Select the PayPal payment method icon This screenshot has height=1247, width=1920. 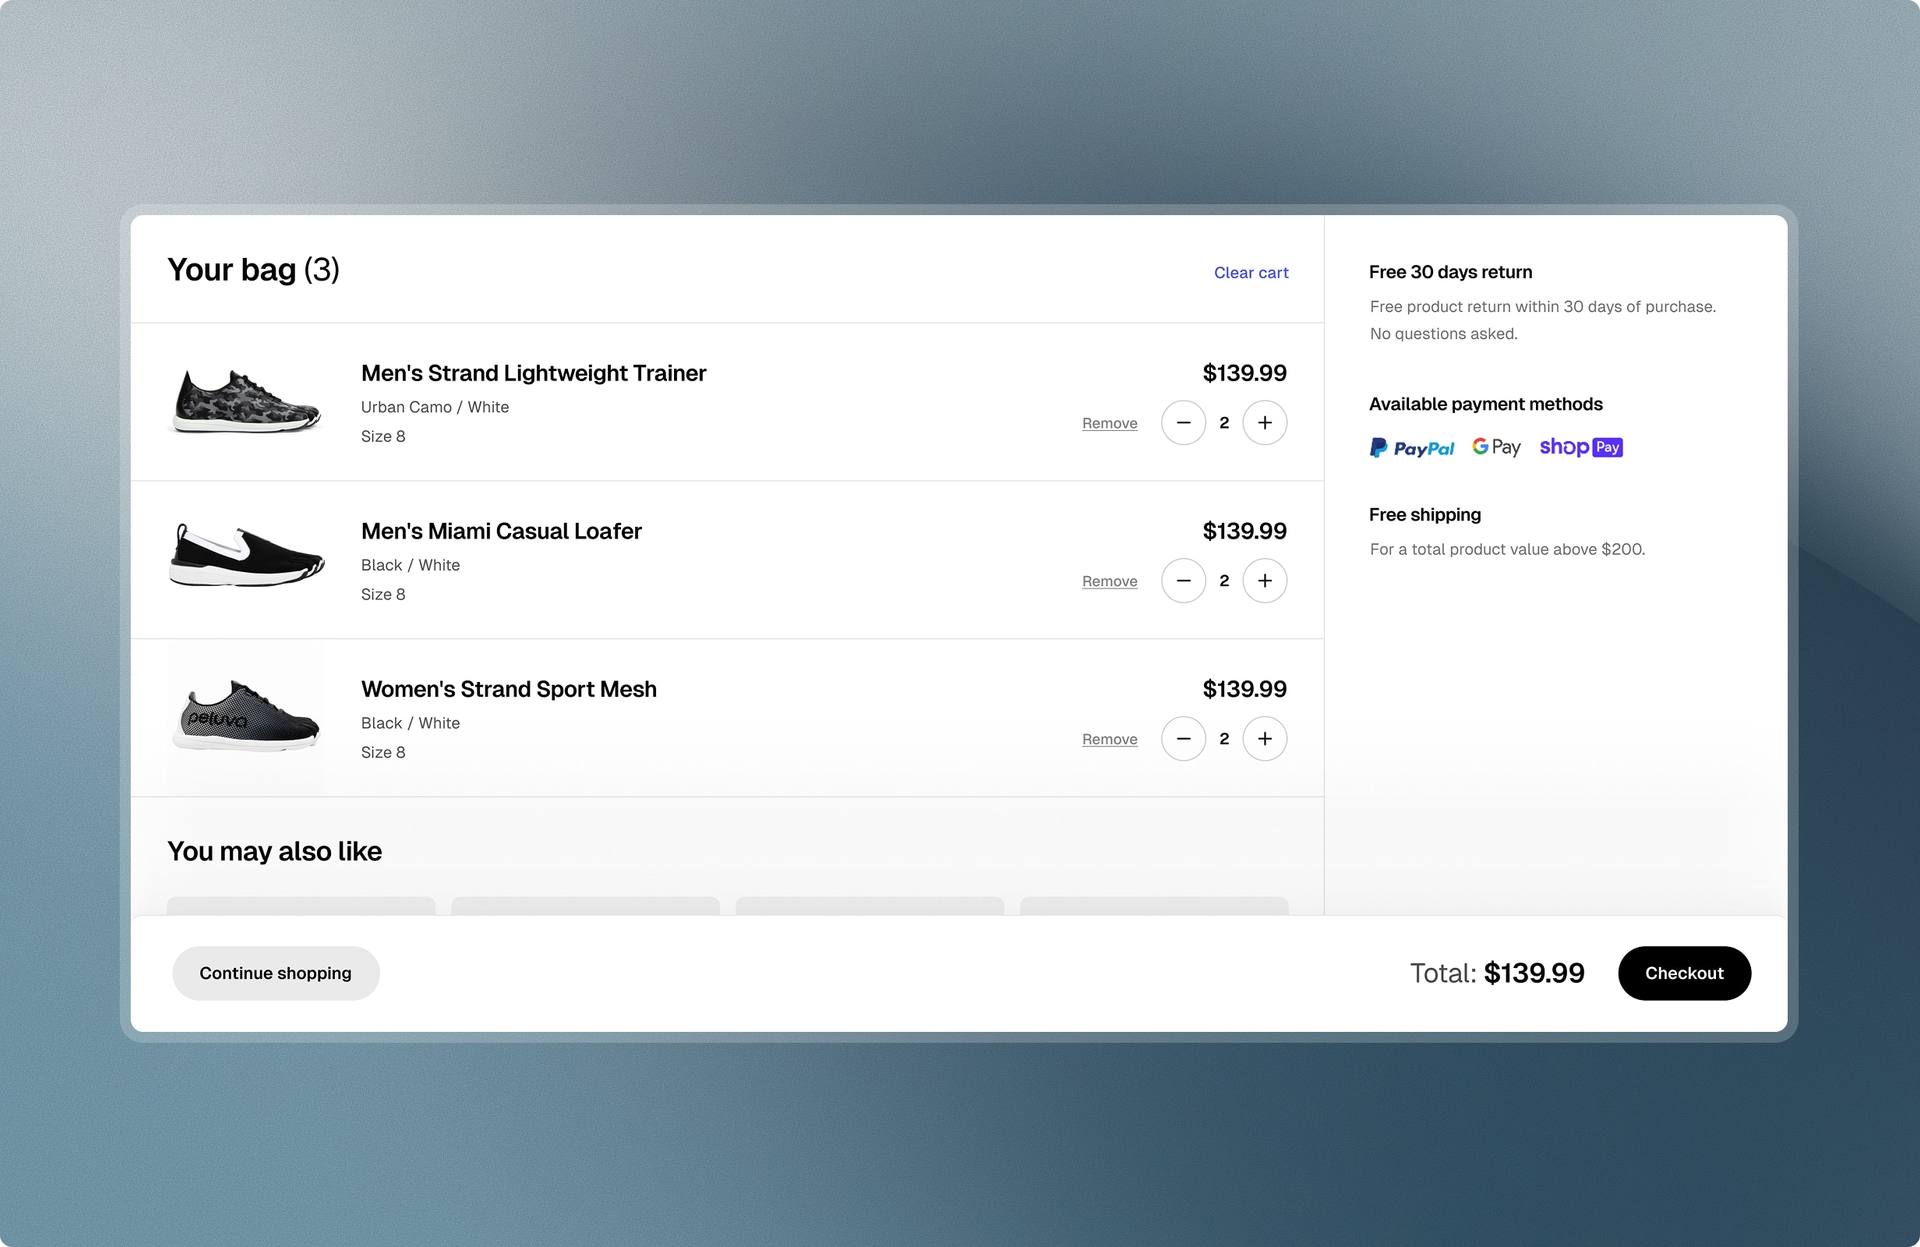coord(1412,447)
